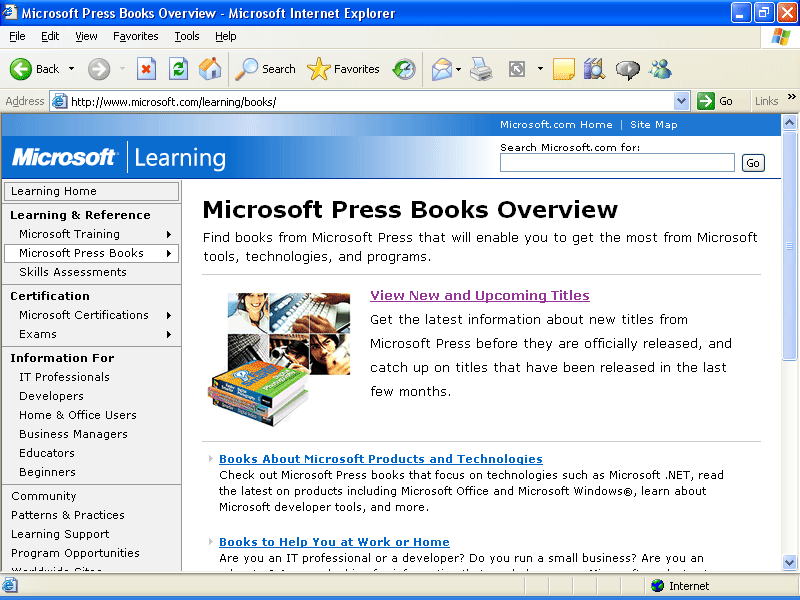Open the Messenger people icon
Viewport: 800px width, 600px height.
pos(660,69)
